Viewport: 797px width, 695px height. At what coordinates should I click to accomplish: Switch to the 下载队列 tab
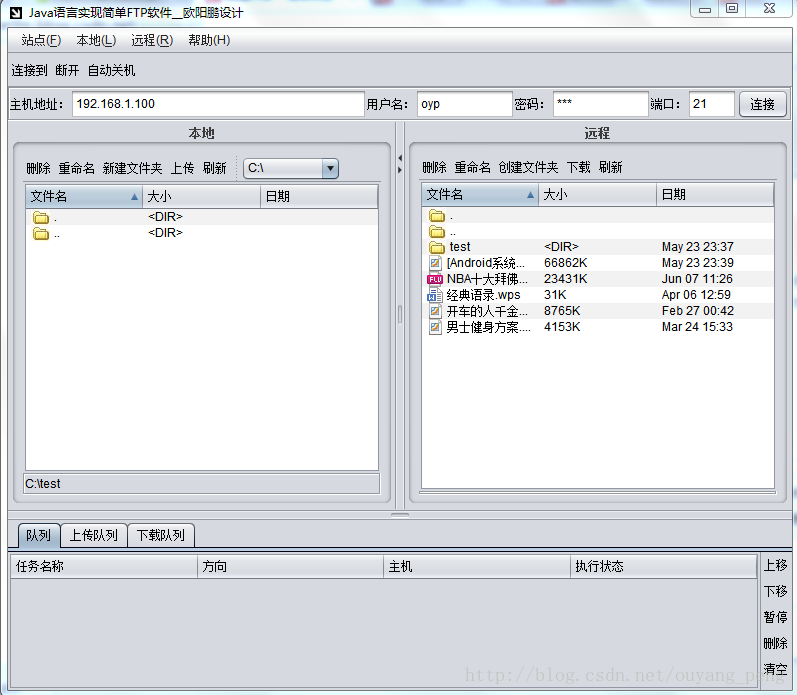point(161,535)
